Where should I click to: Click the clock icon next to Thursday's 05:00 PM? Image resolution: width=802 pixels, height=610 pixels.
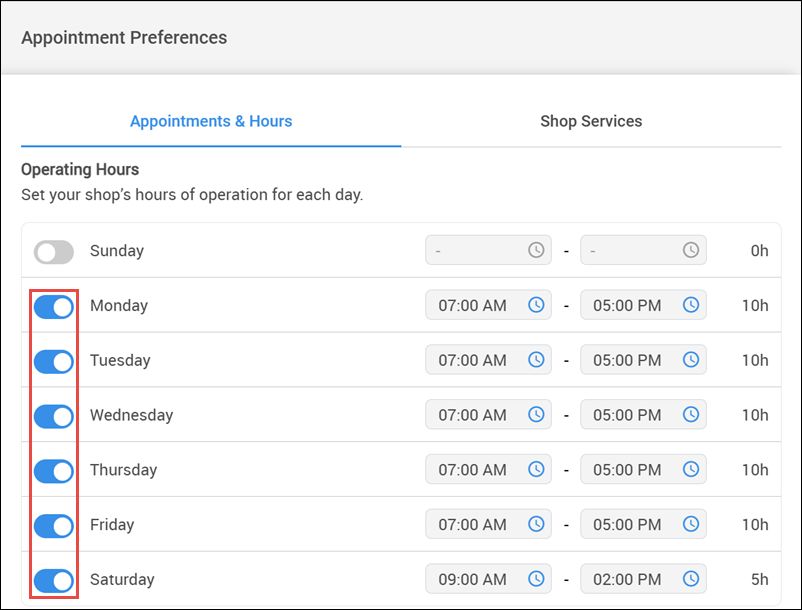pyautogui.click(x=690, y=469)
